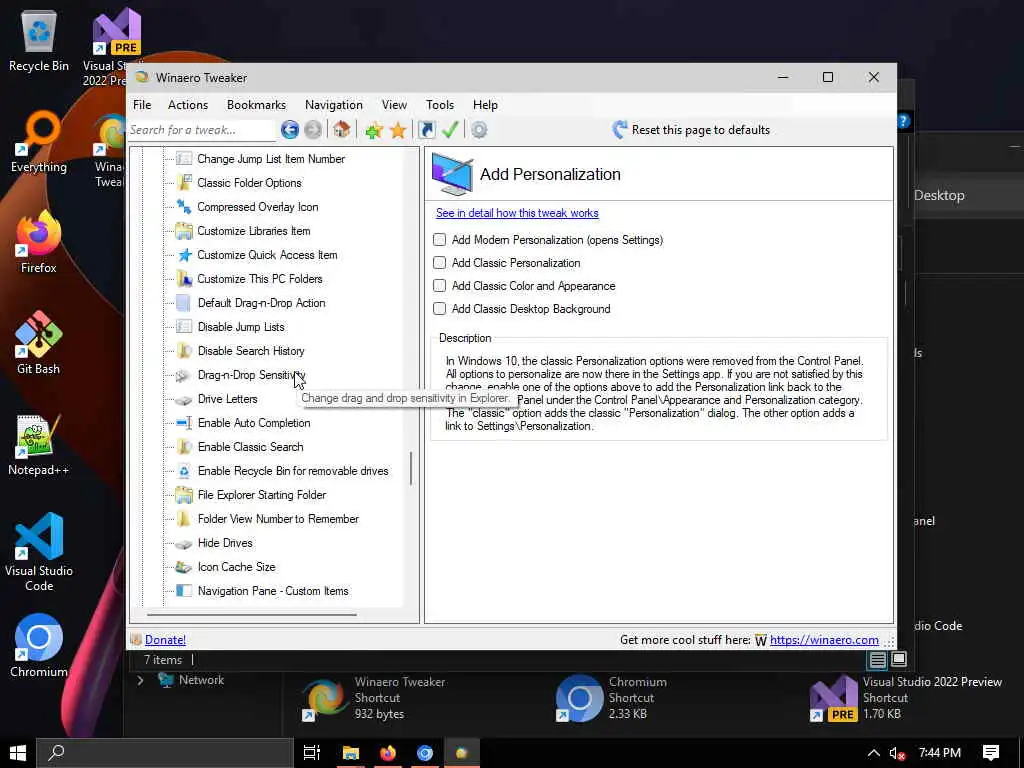Open Recycle Bin desktop icon

tap(39, 39)
